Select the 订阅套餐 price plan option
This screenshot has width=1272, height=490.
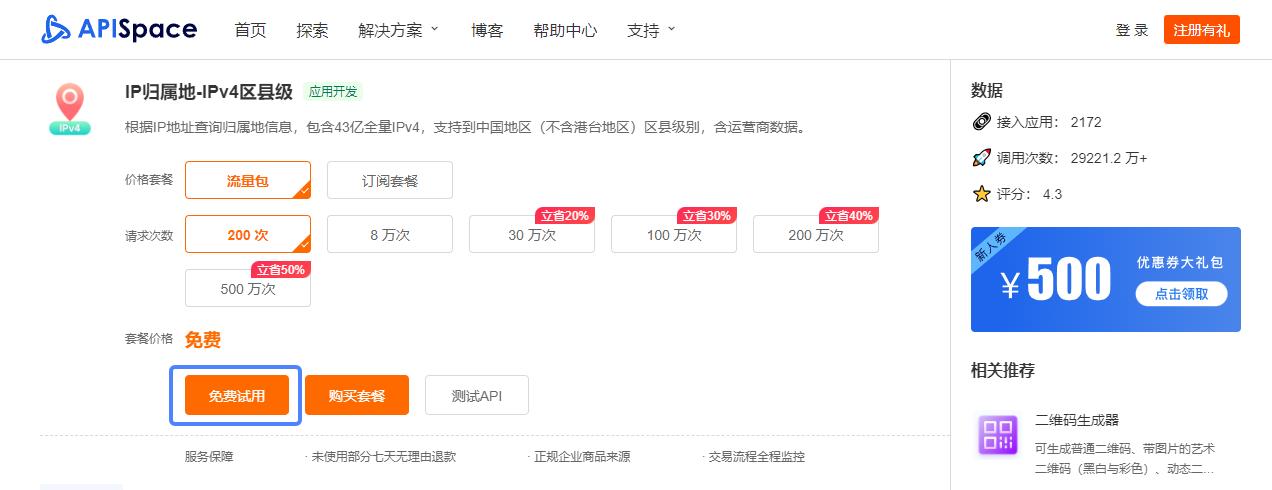pos(390,180)
